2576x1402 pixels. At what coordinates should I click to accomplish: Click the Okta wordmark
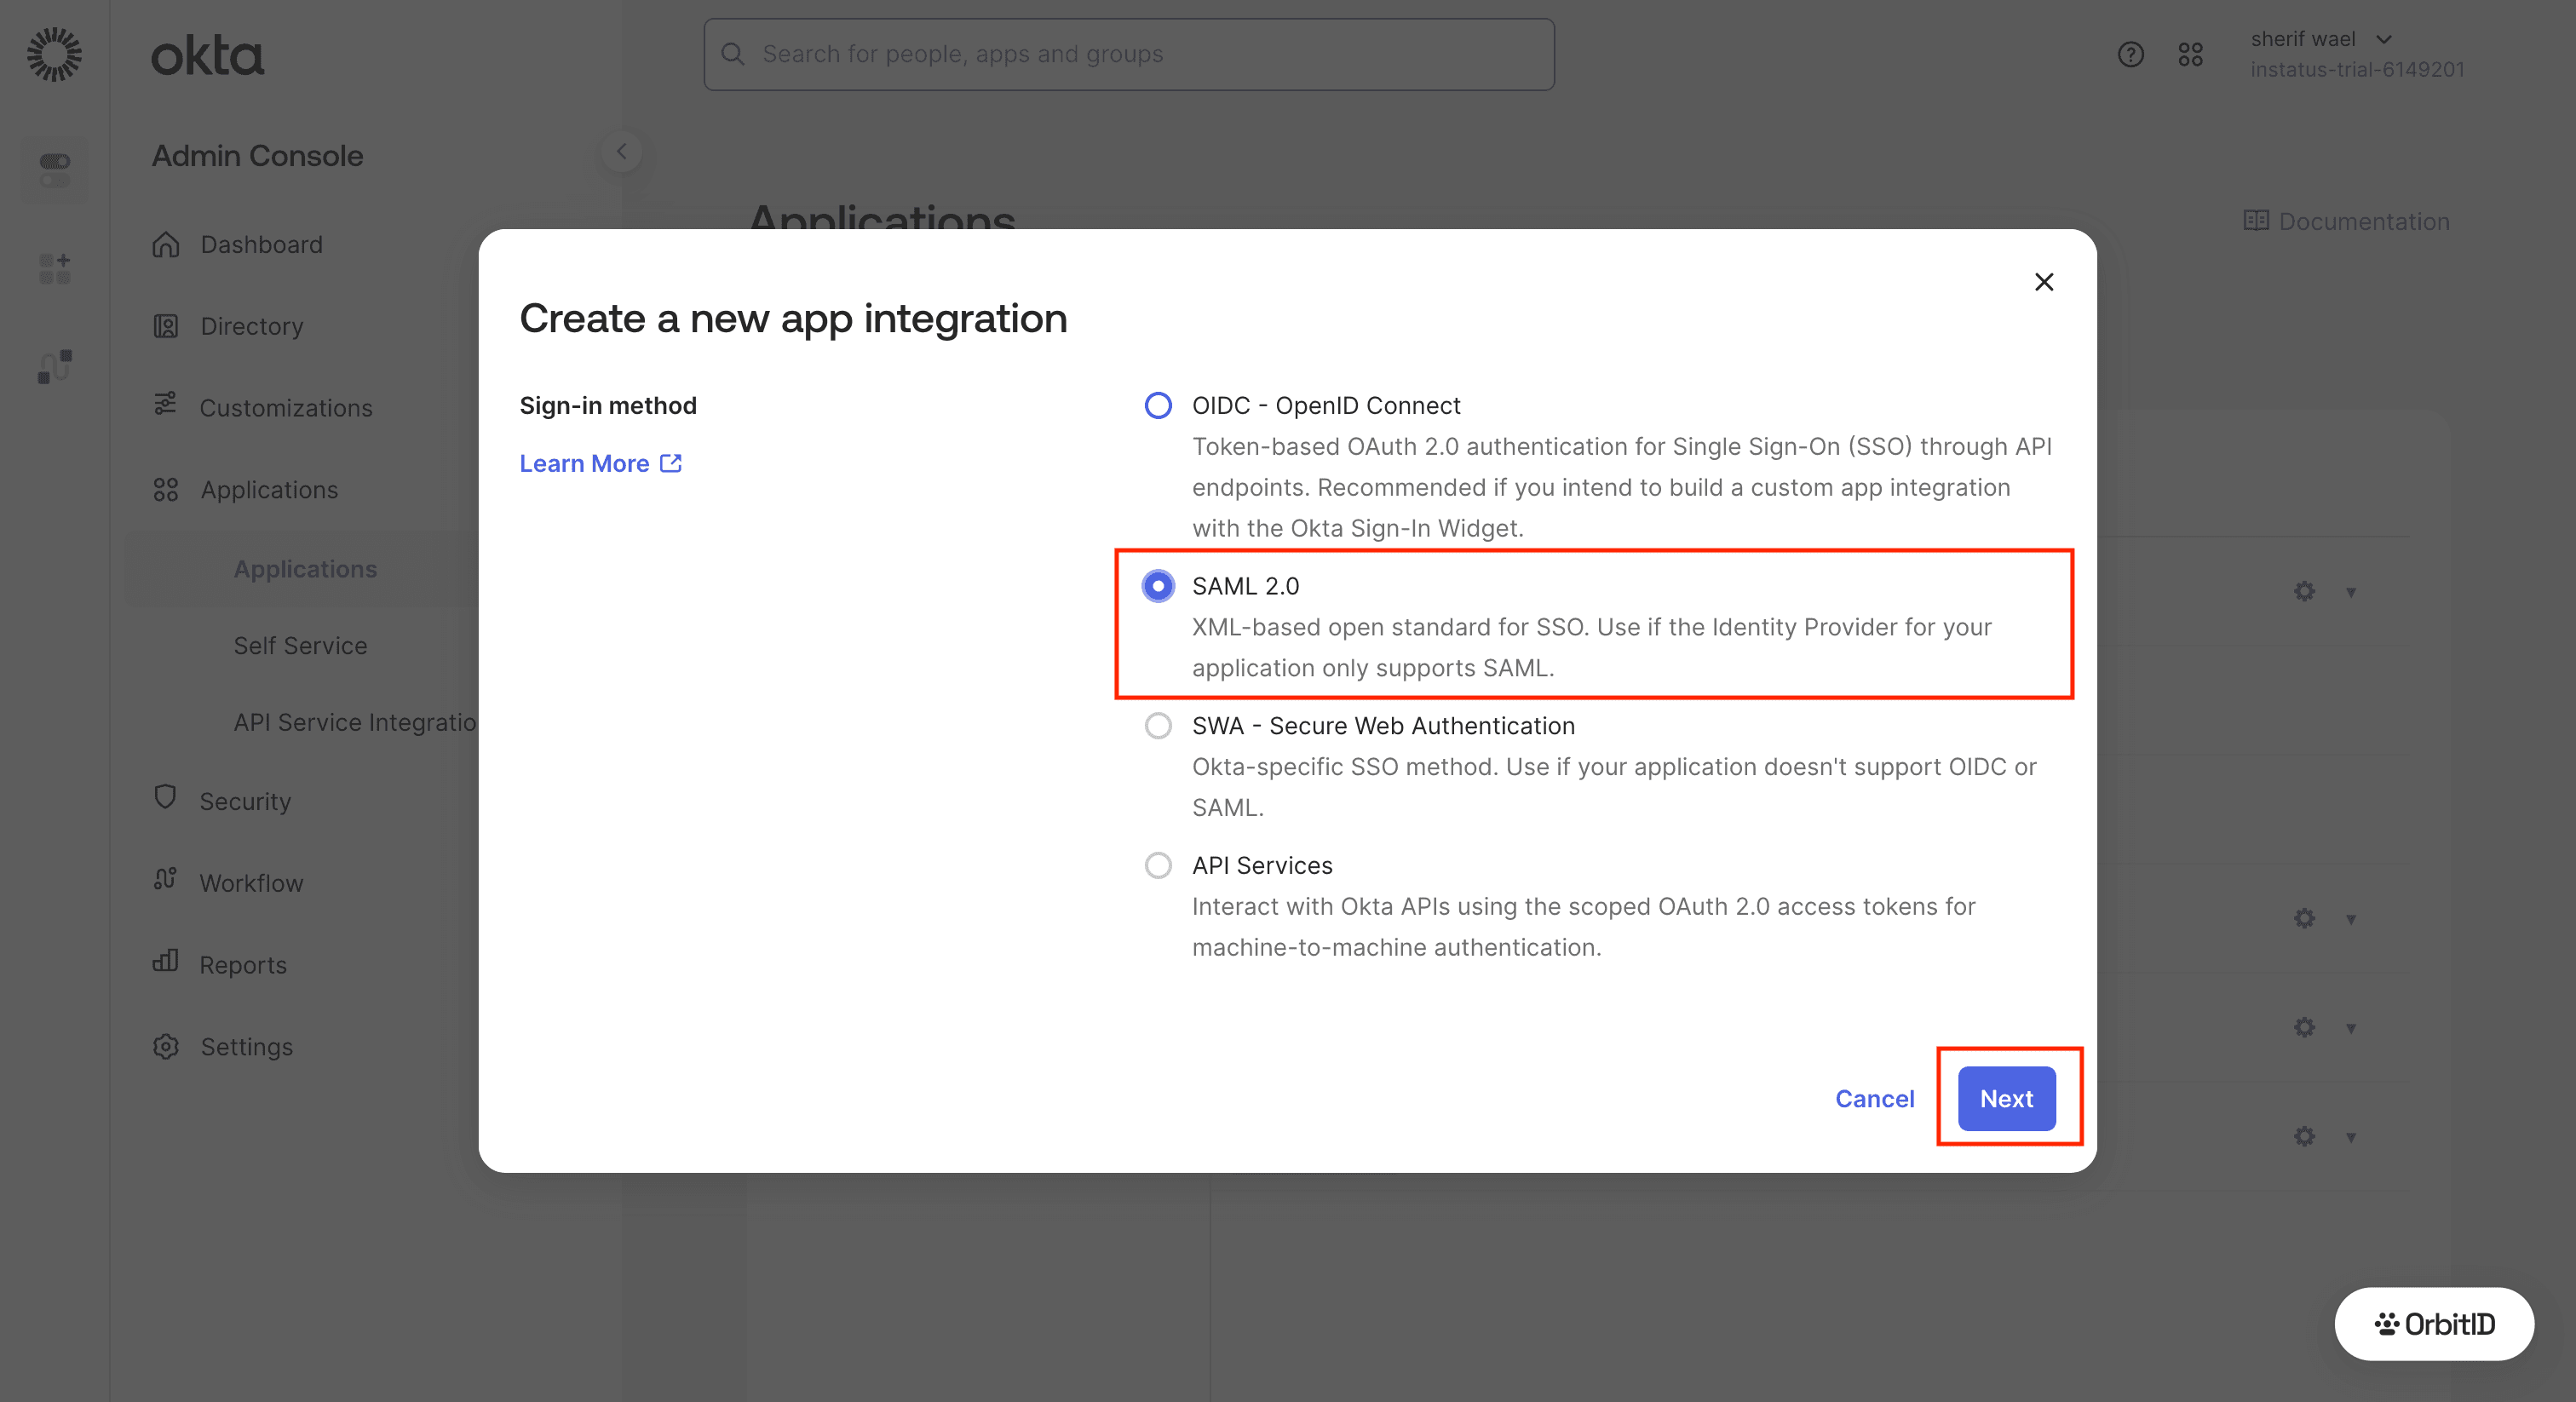(x=207, y=56)
